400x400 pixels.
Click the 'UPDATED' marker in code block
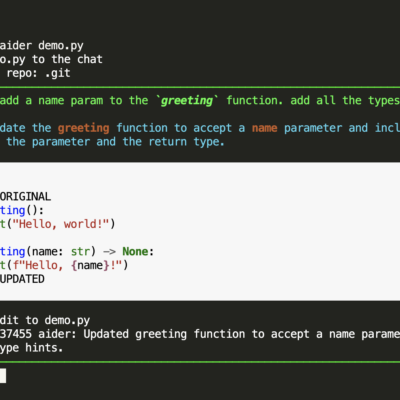(22, 279)
